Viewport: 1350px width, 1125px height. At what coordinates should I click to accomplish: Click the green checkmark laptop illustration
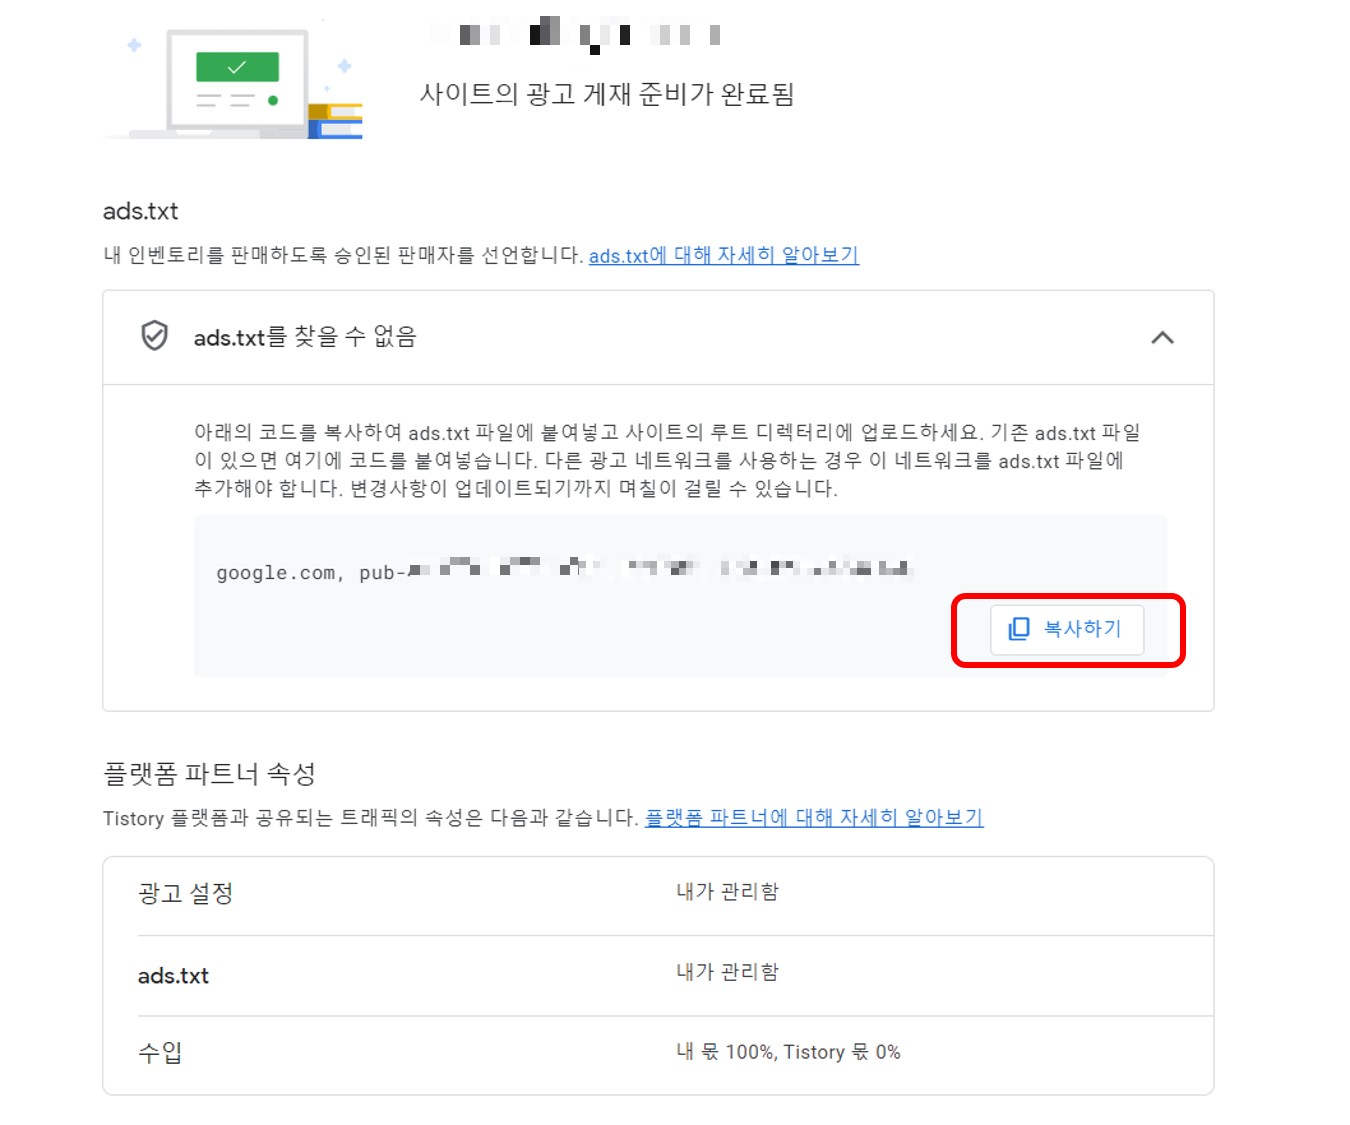pos(237,82)
